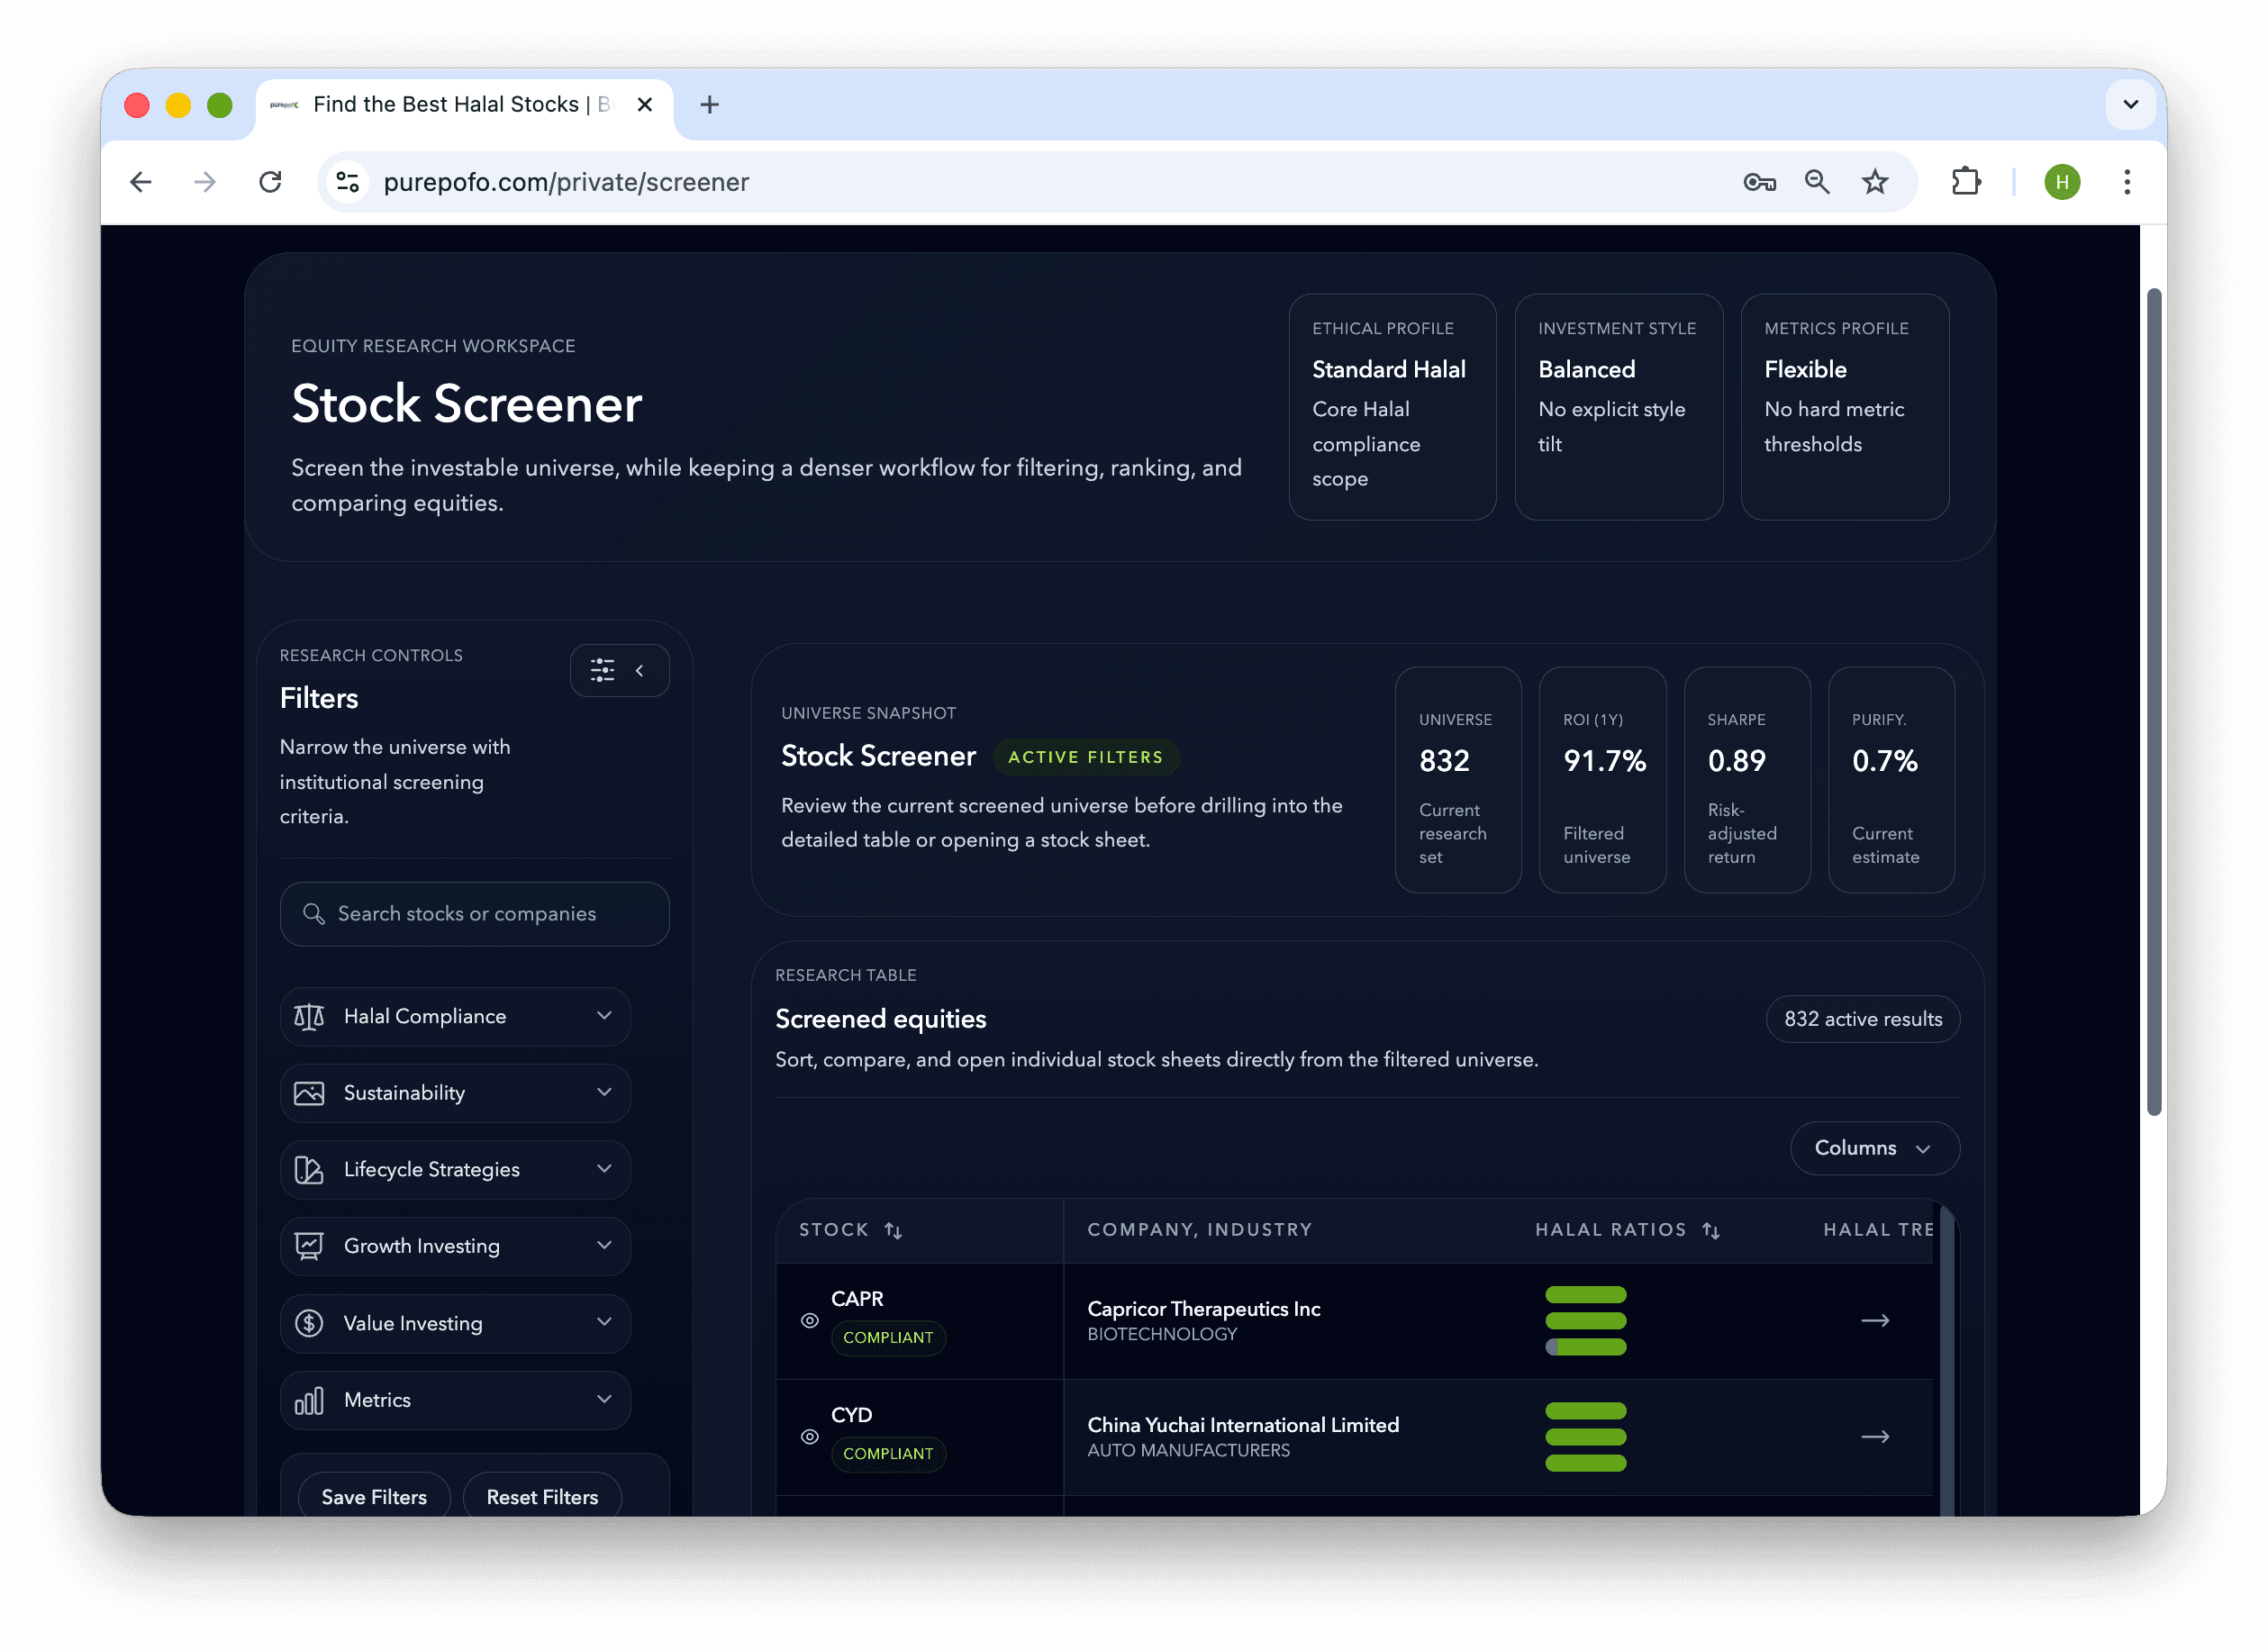This screenshot has width=2268, height=1650.
Task: Collapse the filters panel with the chevron
Action: point(639,670)
